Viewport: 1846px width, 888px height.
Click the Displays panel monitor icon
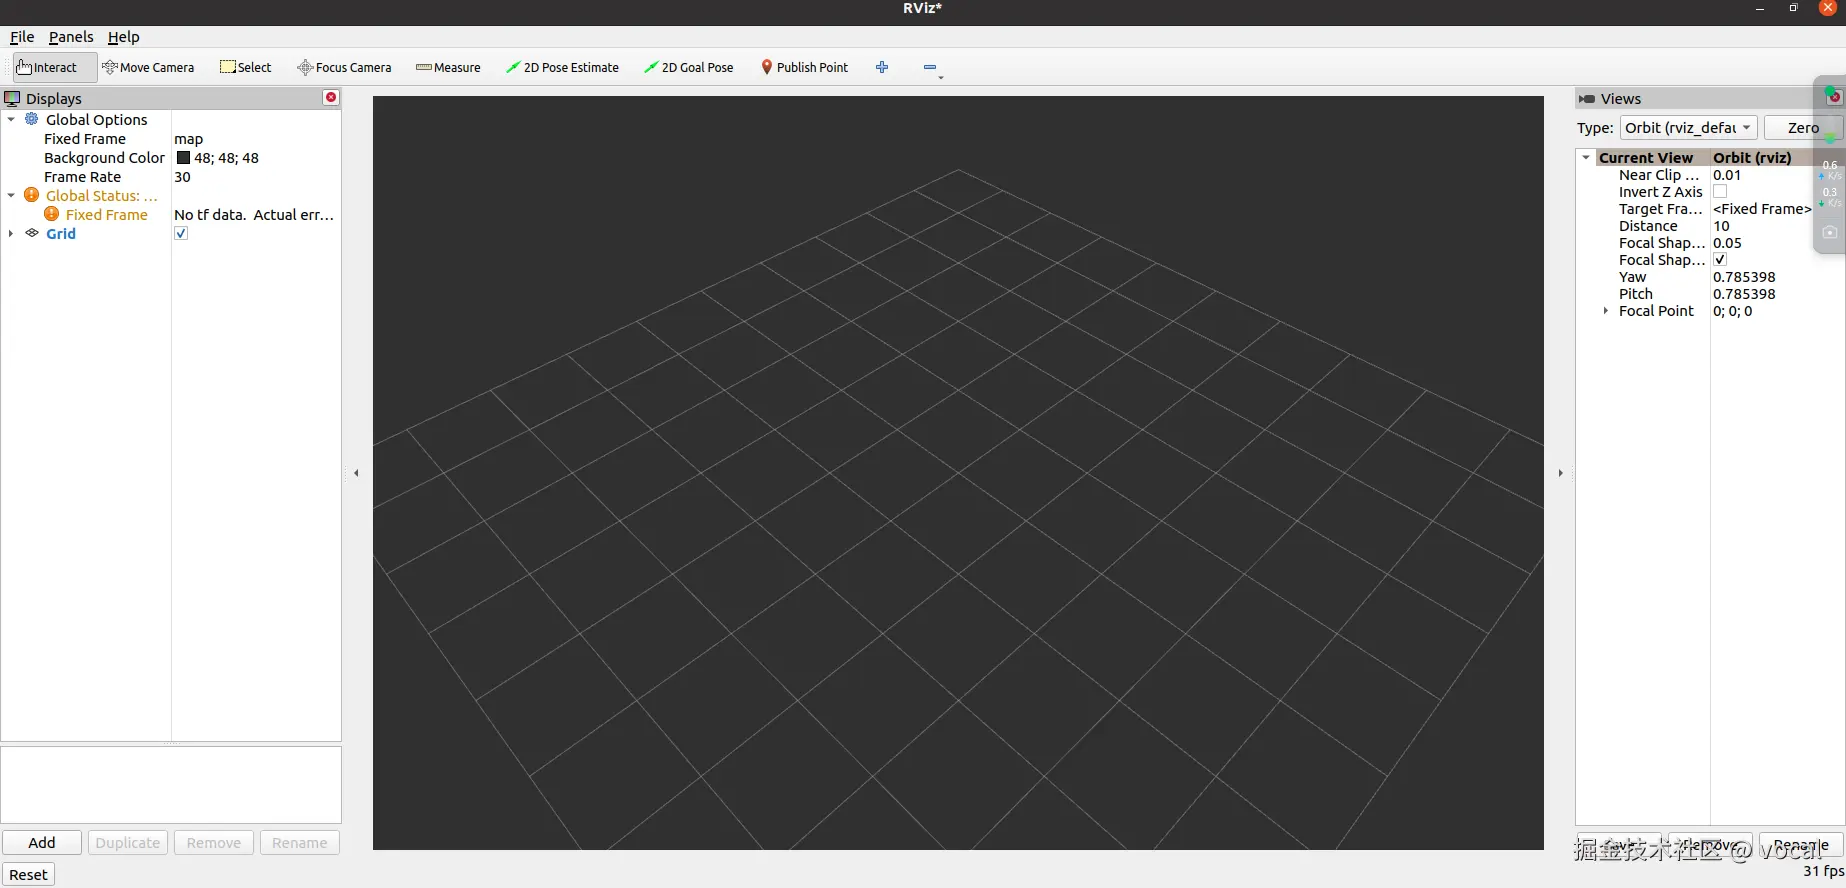coord(13,98)
